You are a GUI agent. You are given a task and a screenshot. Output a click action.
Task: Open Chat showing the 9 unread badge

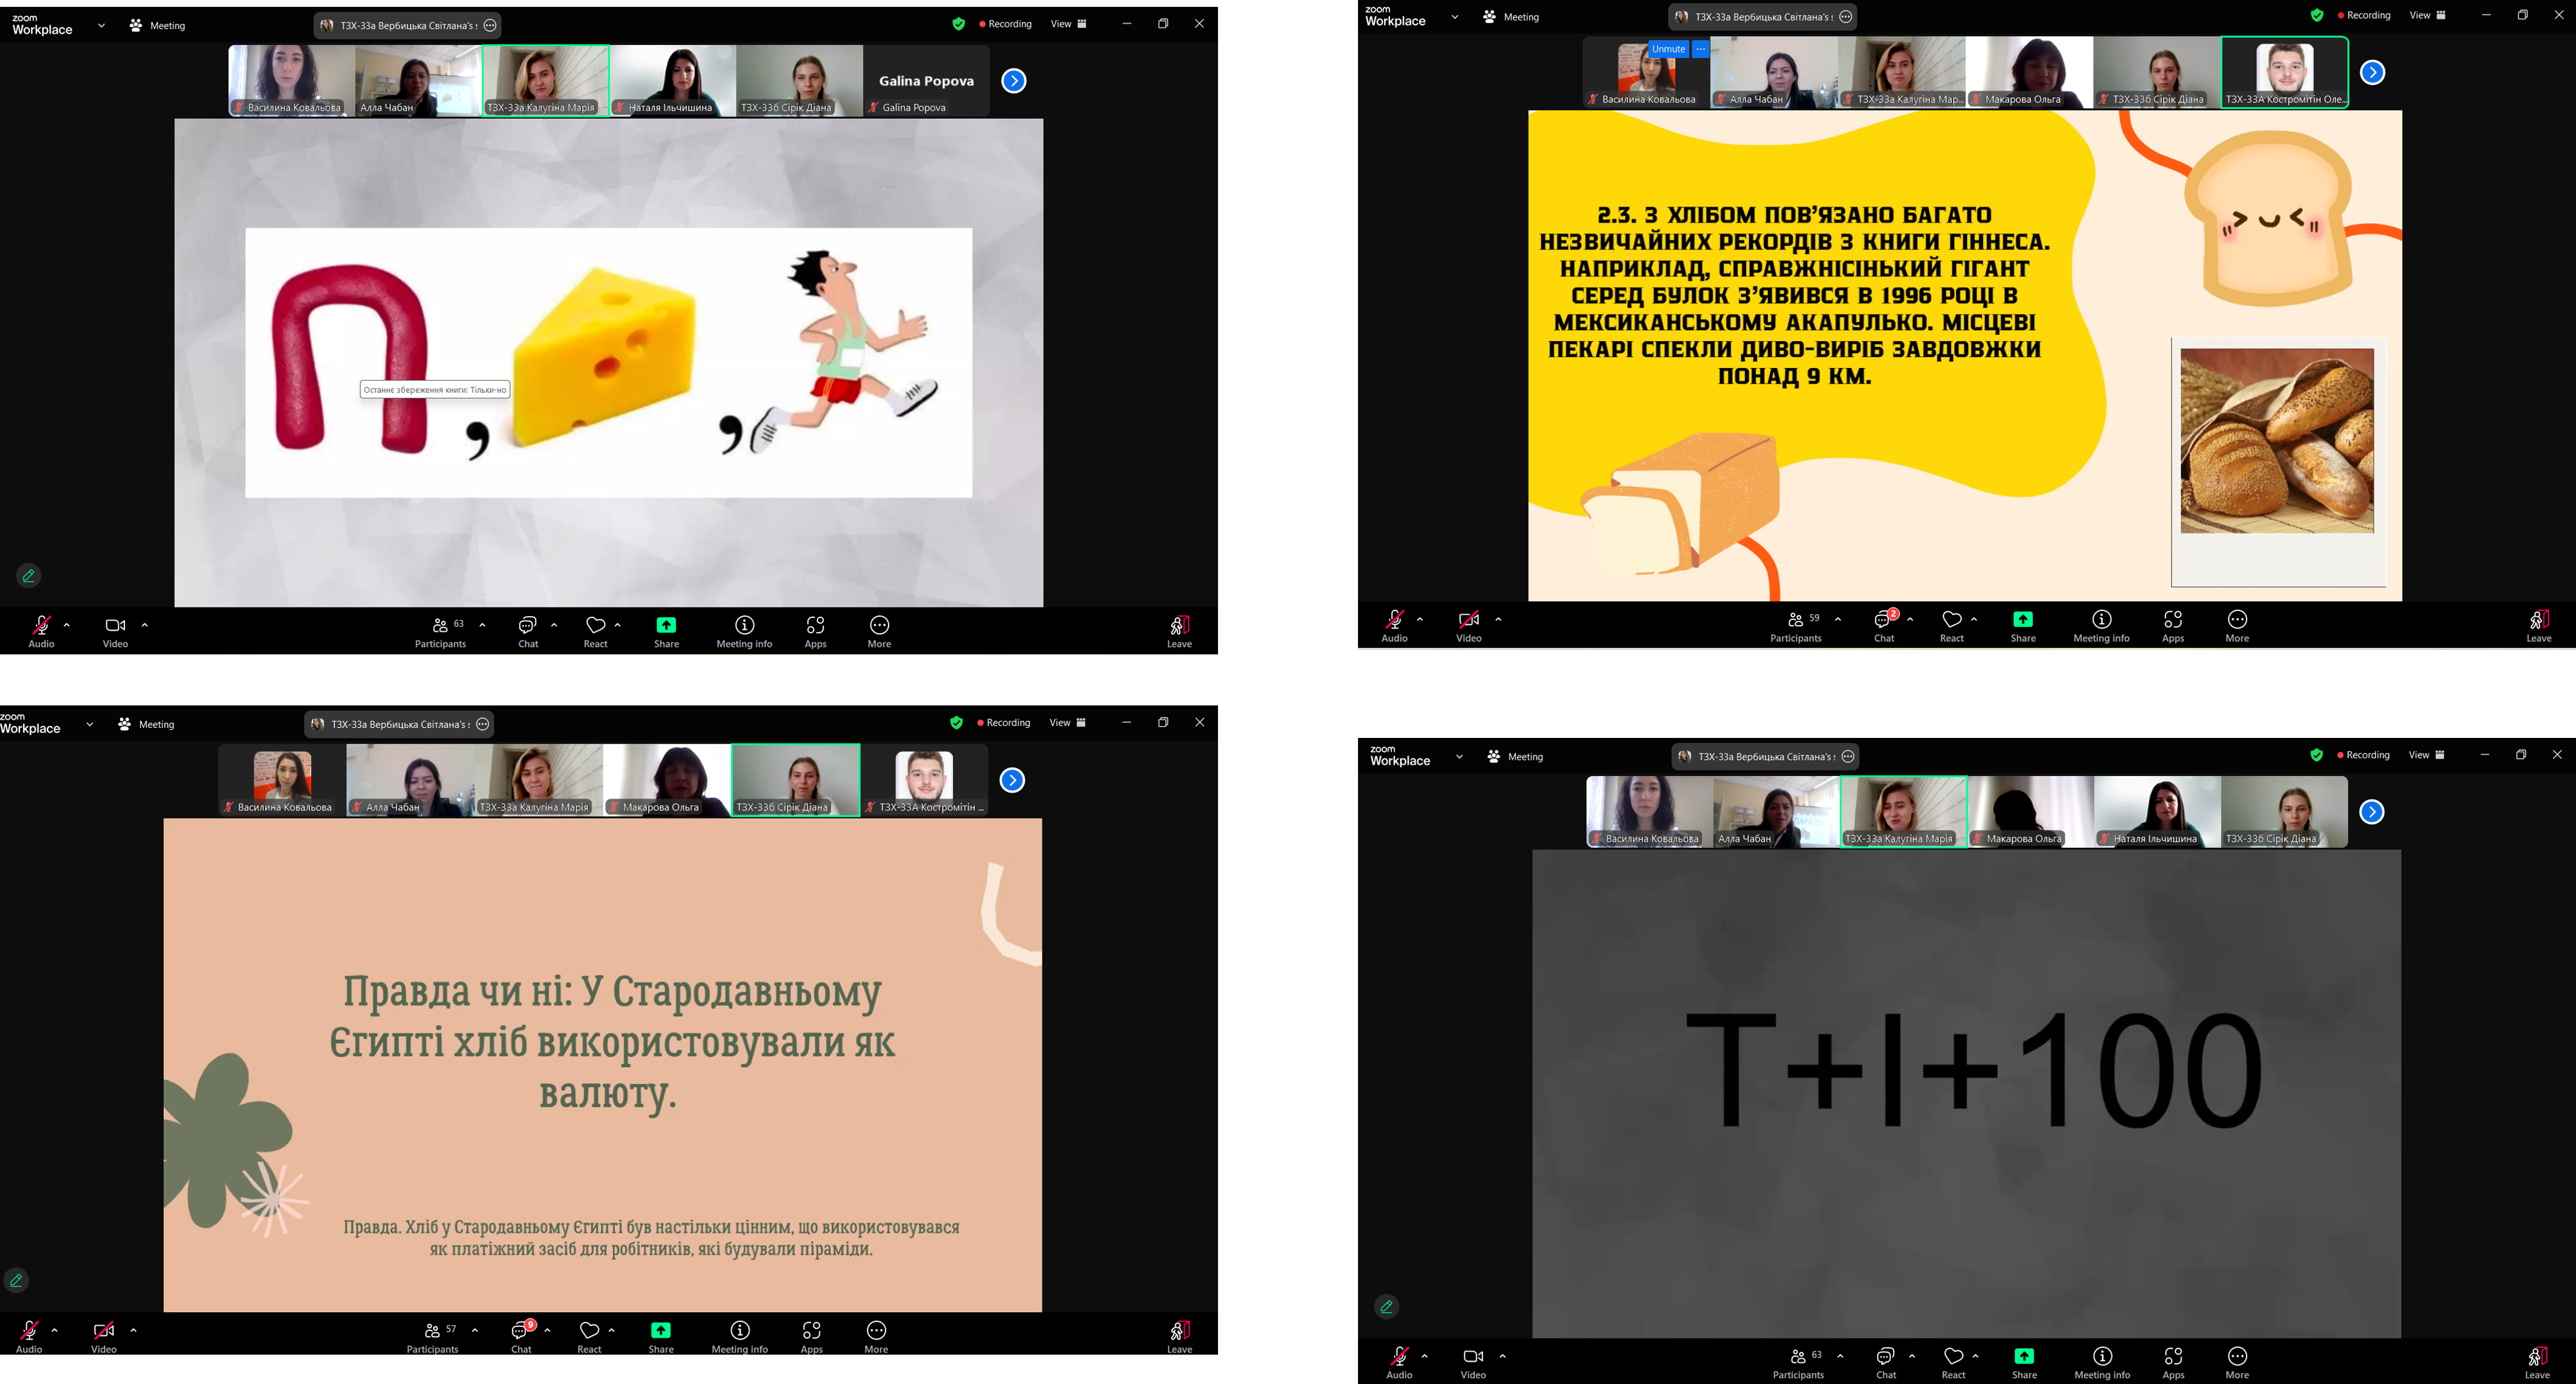coord(522,1335)
